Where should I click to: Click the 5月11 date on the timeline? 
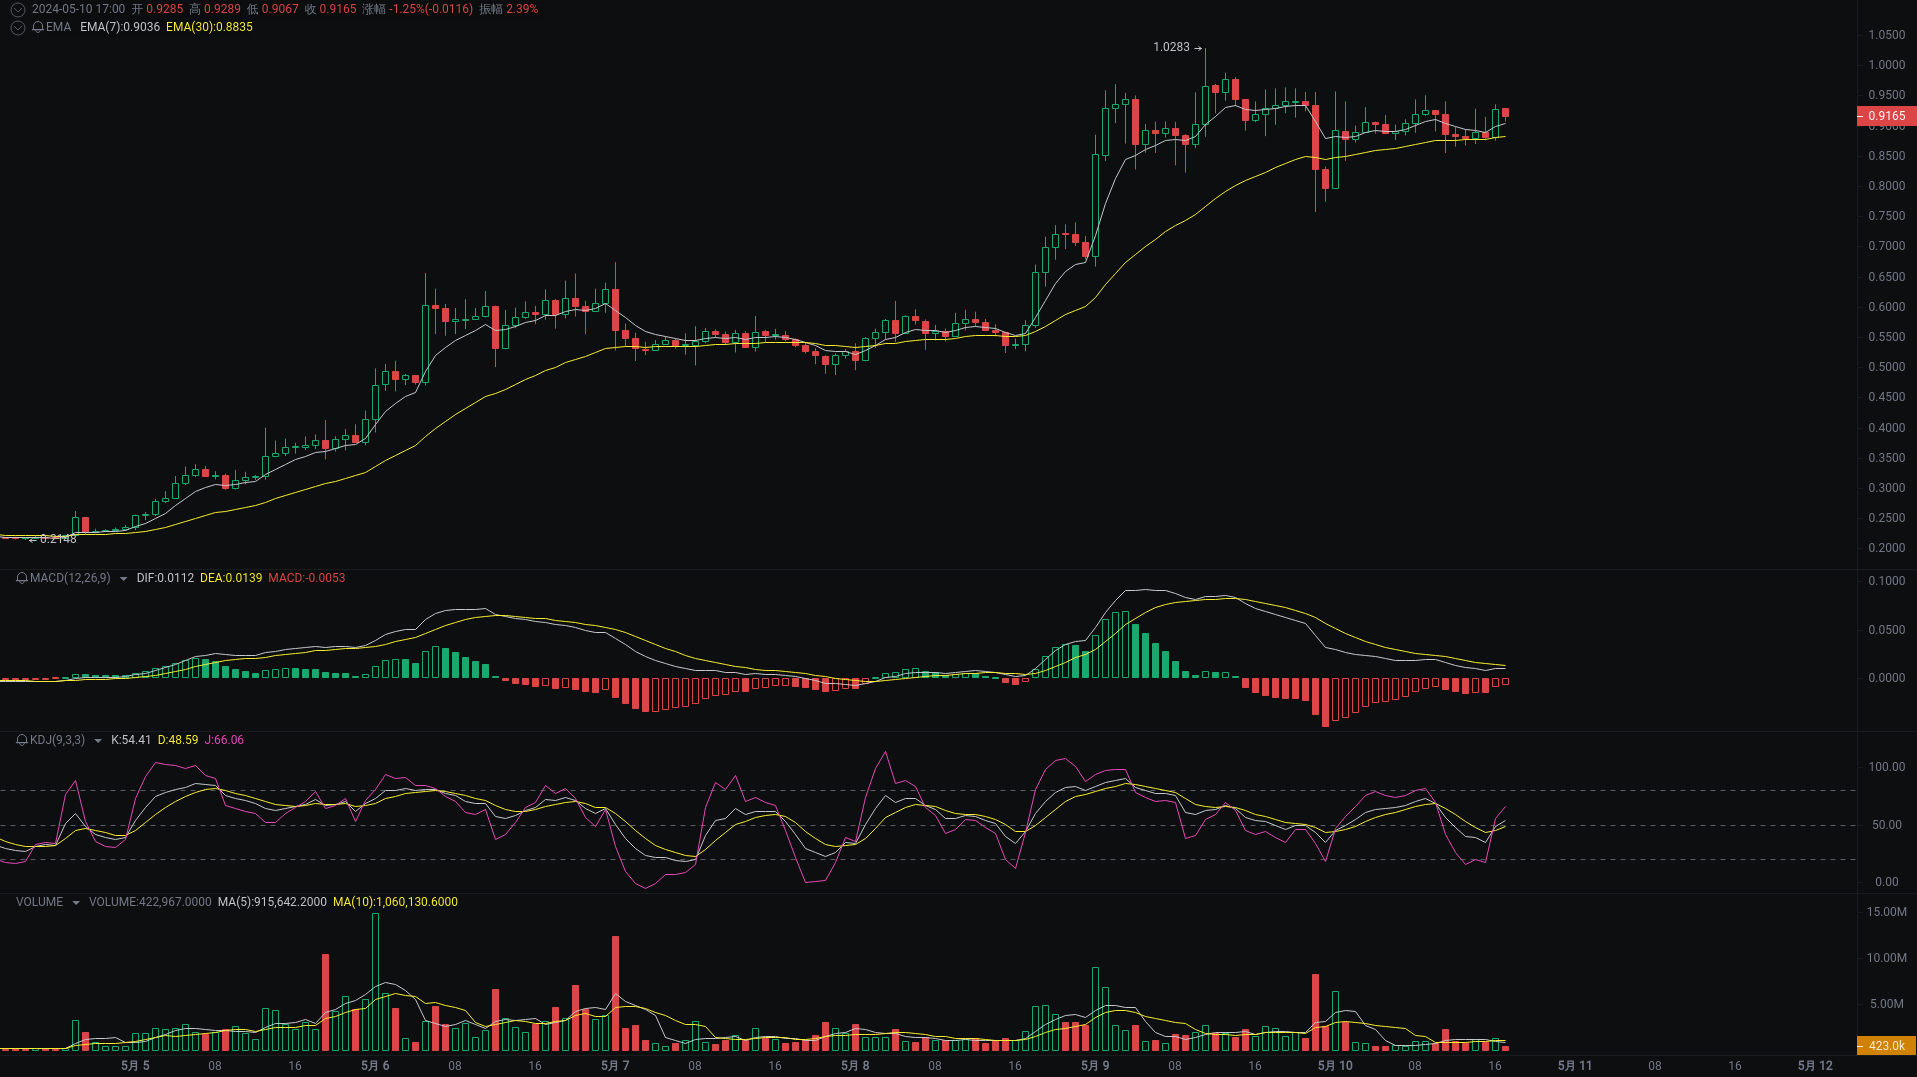coord(1576,1065)
